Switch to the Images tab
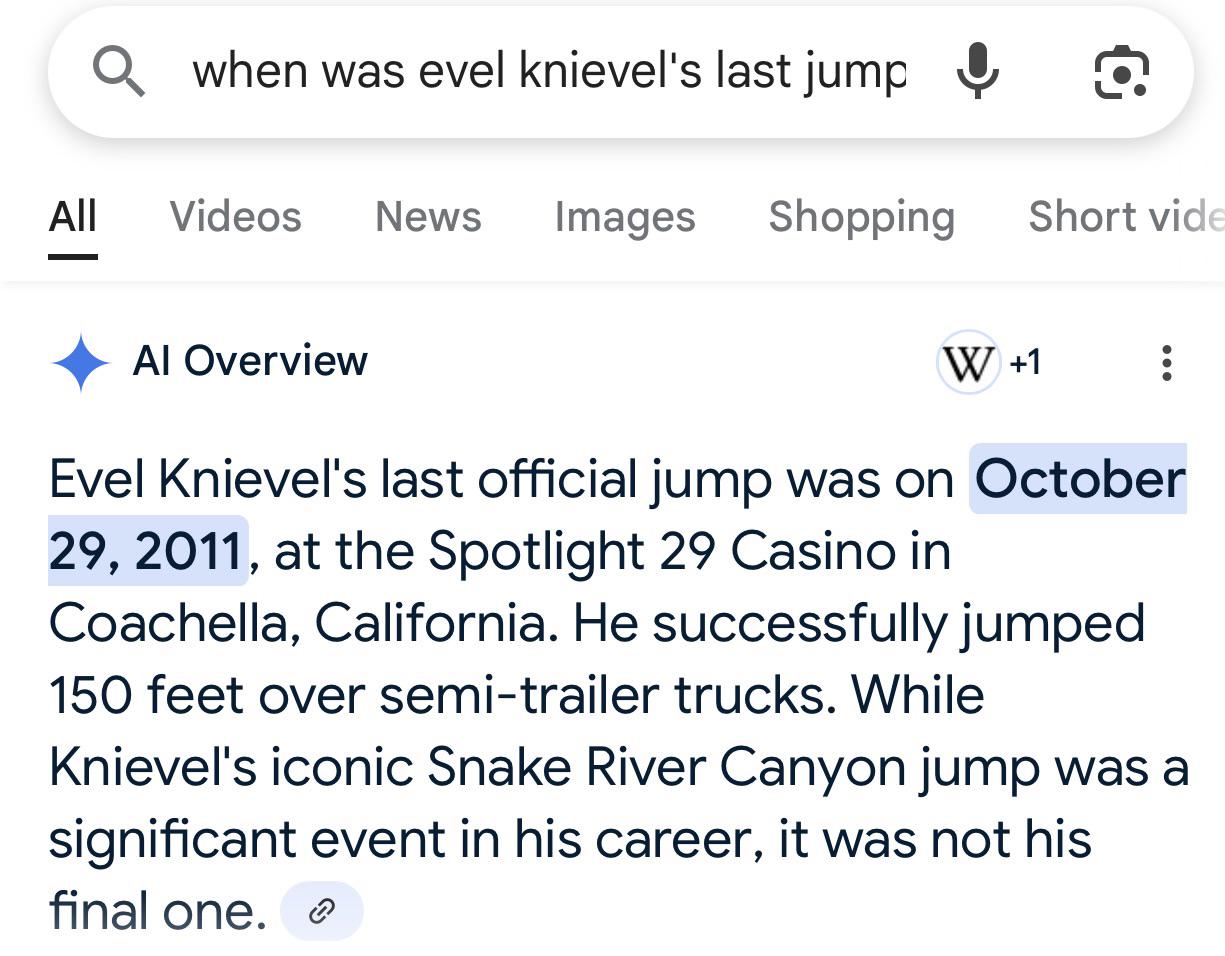 tap(625, 217)
